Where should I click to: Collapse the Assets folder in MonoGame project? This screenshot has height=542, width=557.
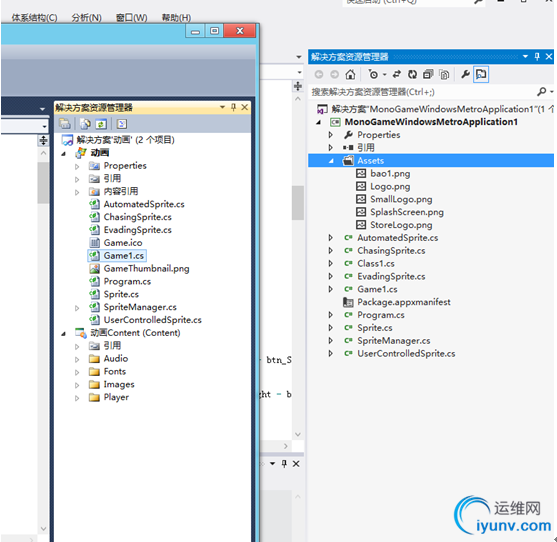point(331,161)
